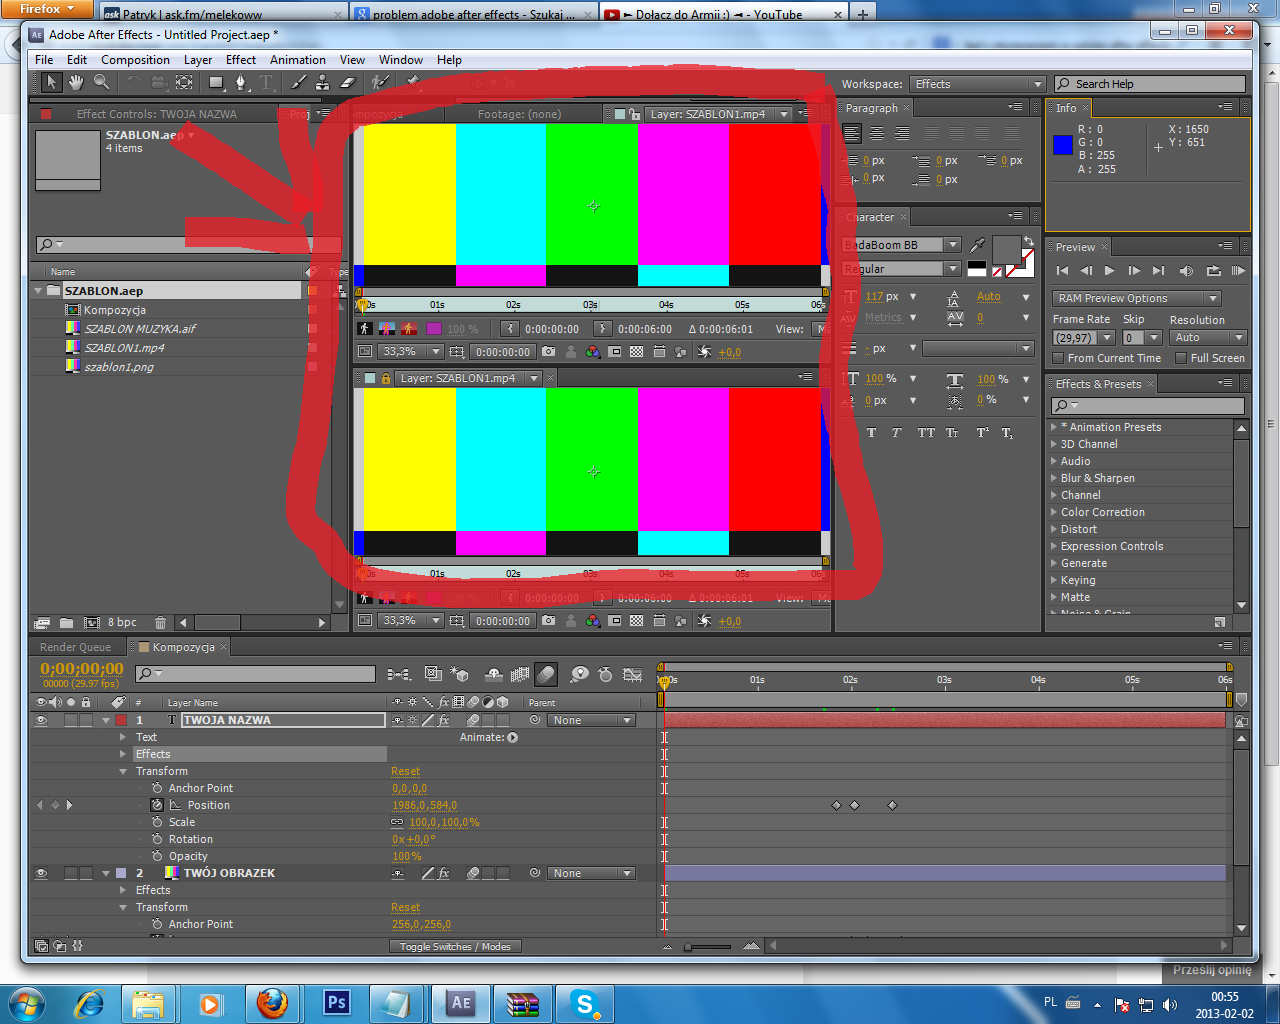Select the Pen tool
Viewport: 1280px width, 1024px height.
[x=241, y=82]
